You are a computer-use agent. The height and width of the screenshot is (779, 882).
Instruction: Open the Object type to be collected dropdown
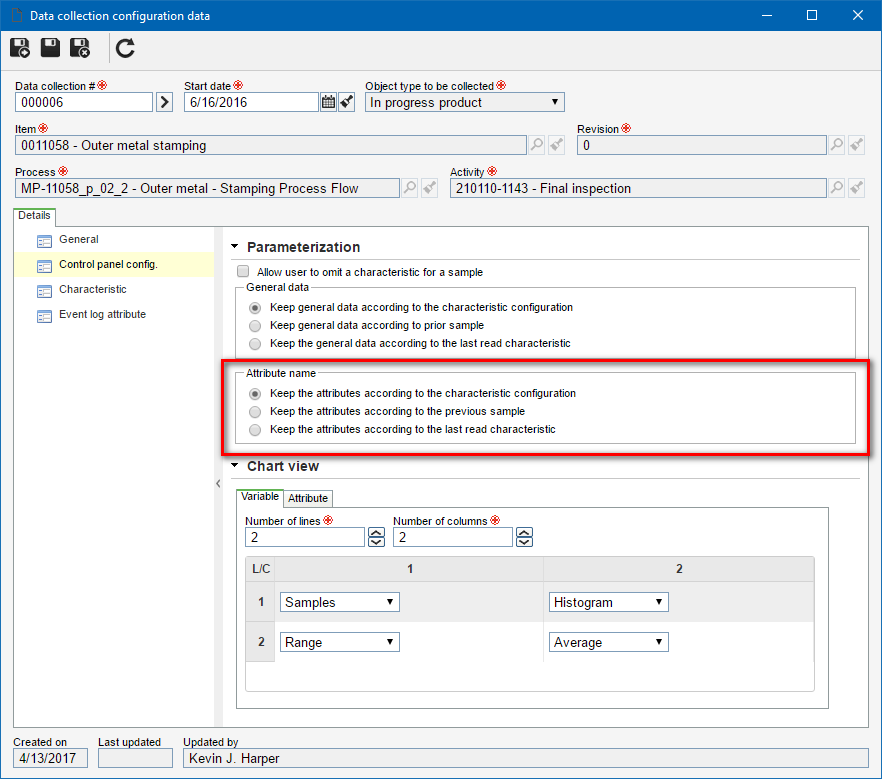465,102
